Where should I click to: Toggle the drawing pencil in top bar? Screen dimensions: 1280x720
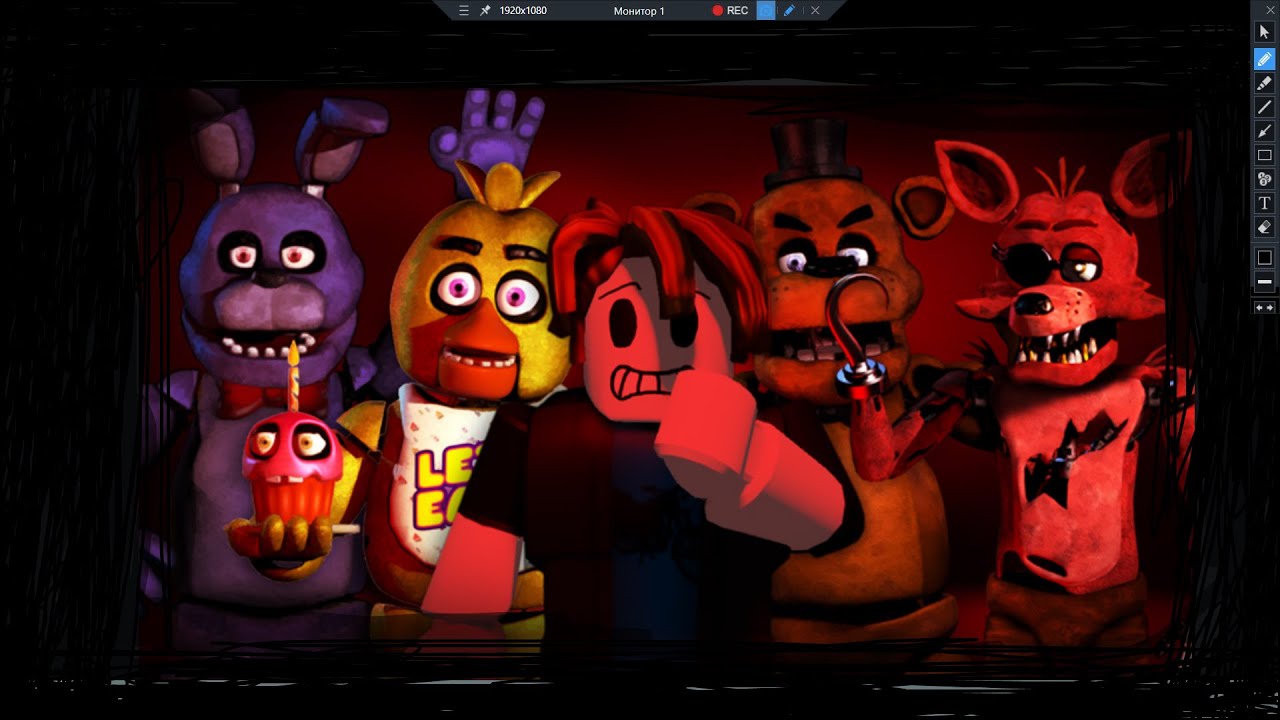click(x=789, y=10)
